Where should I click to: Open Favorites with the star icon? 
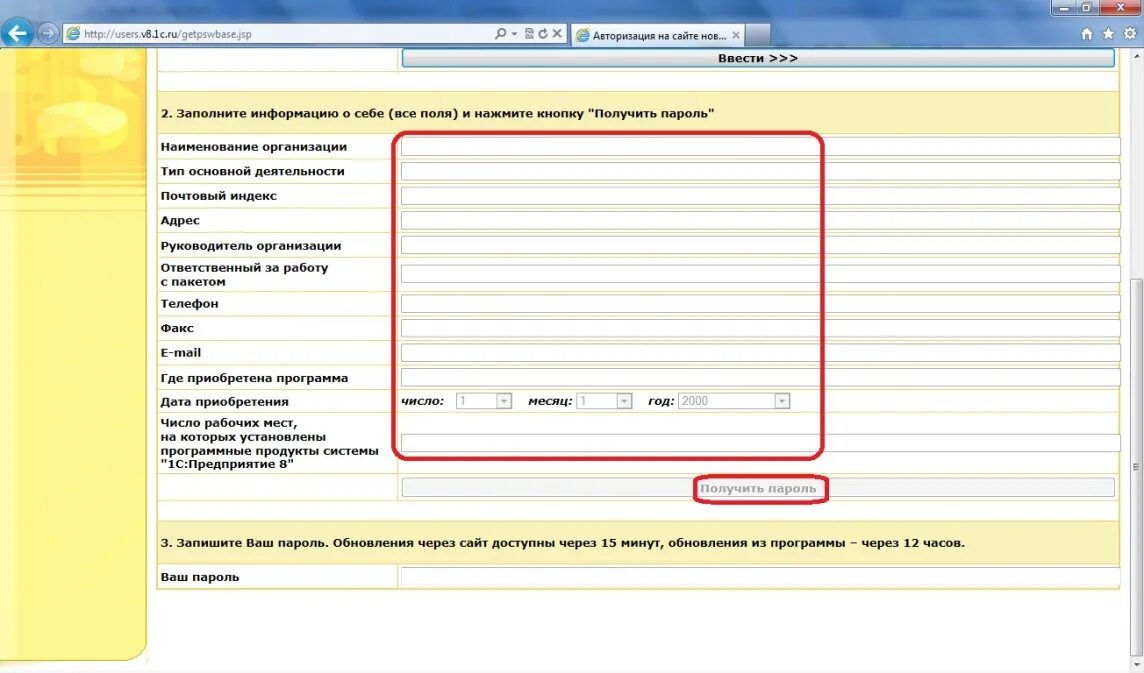[1108, 34]
